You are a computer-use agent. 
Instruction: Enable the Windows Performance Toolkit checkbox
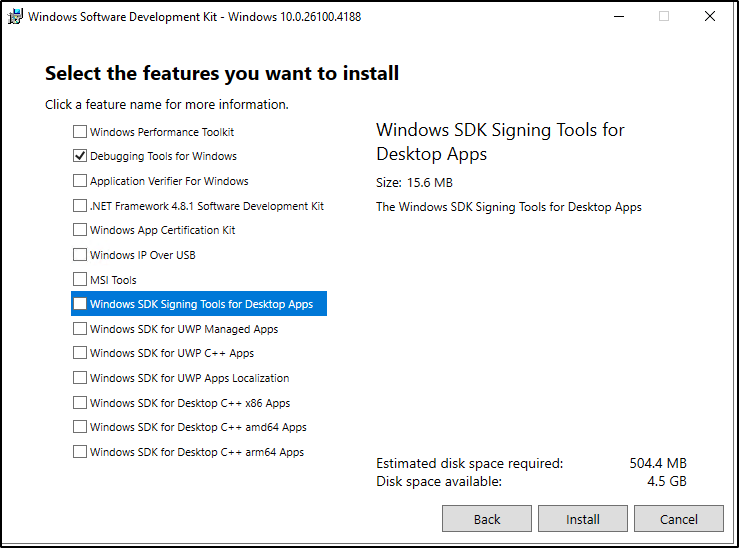80,132
